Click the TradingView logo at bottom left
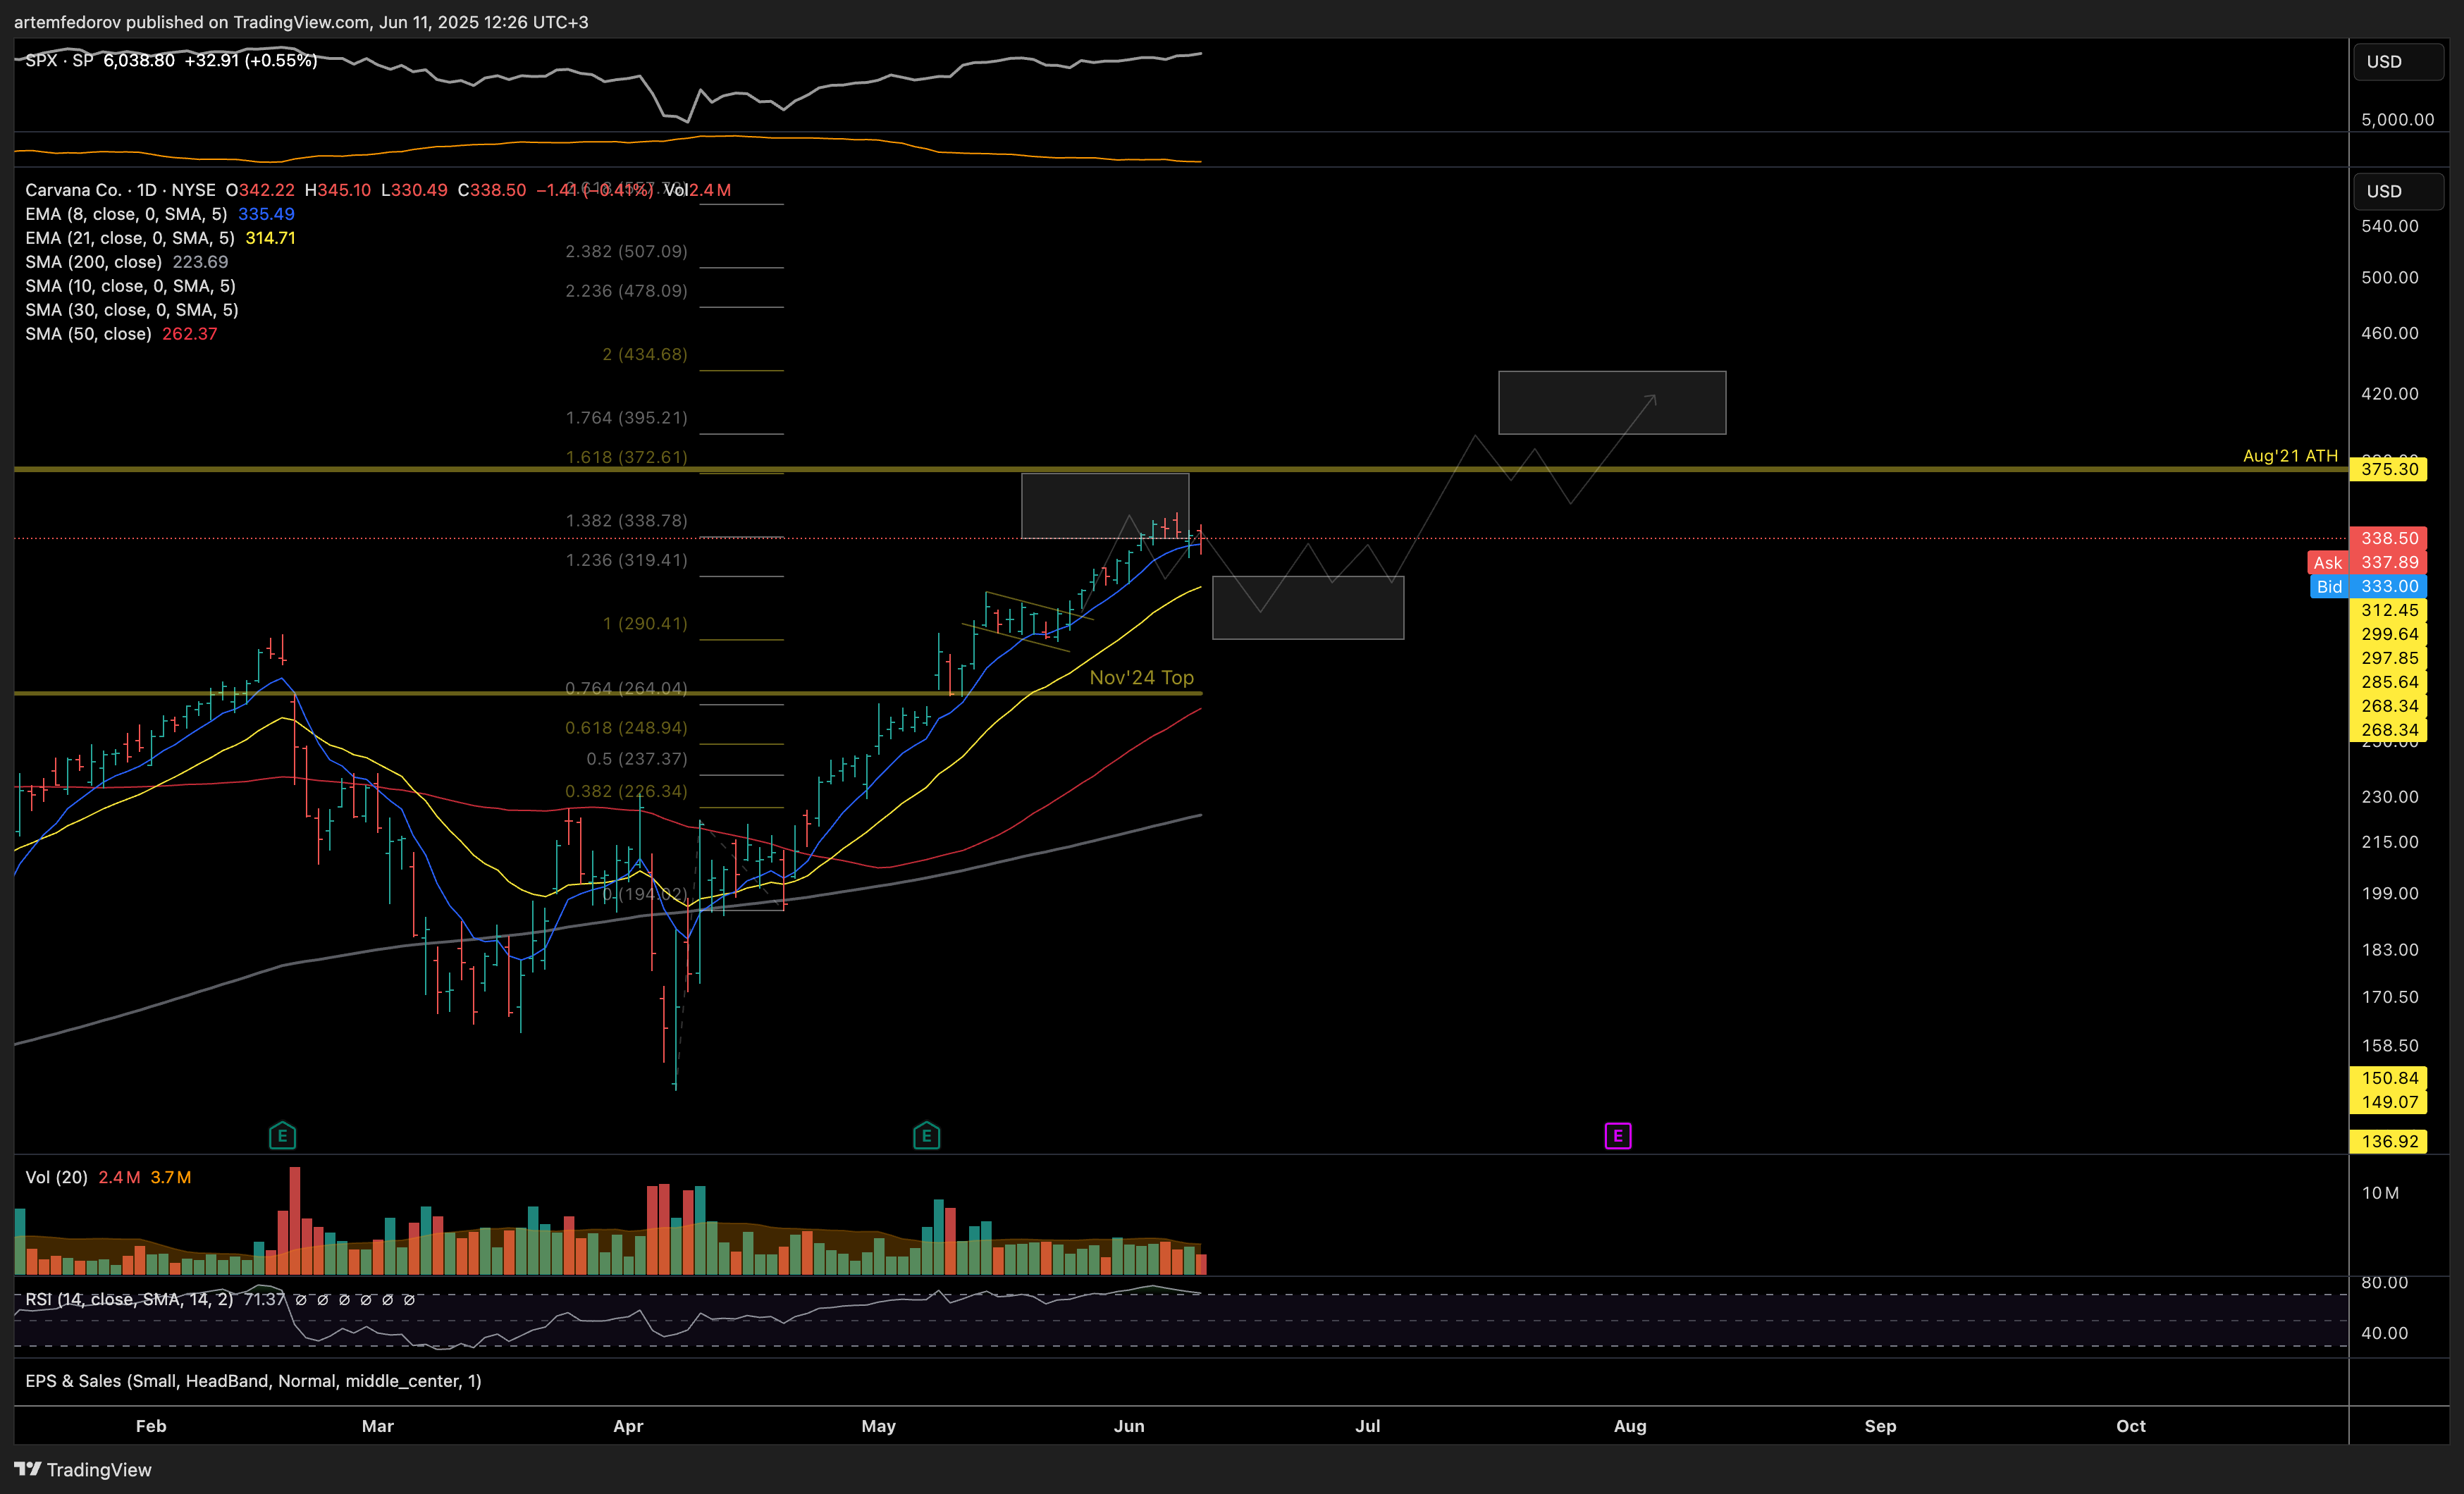Screen dimensions: 2464x1494 pyautogui.click(x=83, y=1469)
